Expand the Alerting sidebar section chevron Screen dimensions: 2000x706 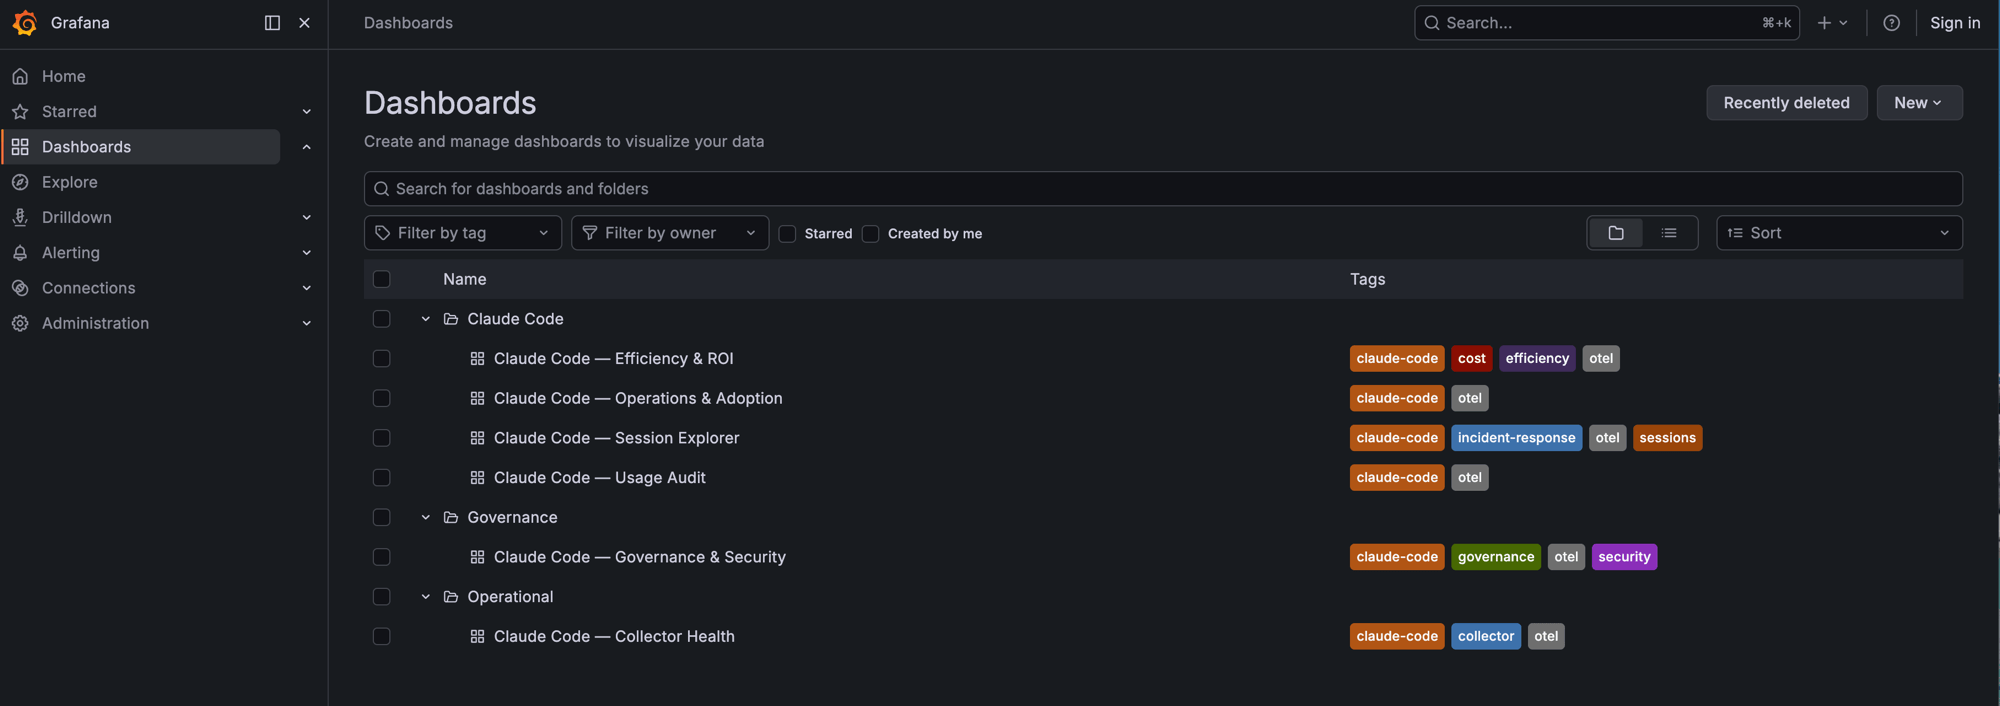pyautogui.click(x=307, y=253)
